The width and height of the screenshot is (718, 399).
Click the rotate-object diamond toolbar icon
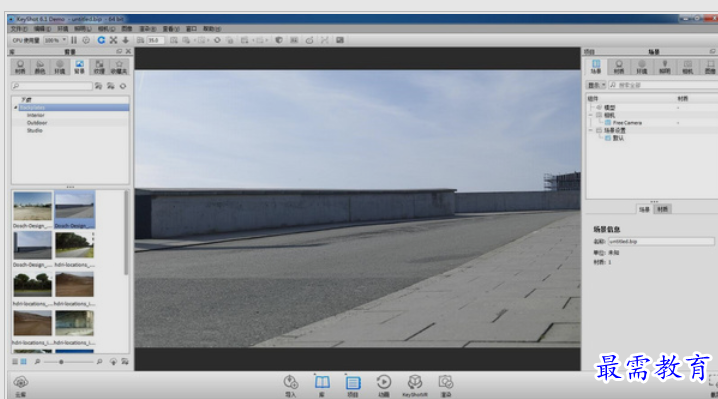pyautogui.click(x=217, y=40)
